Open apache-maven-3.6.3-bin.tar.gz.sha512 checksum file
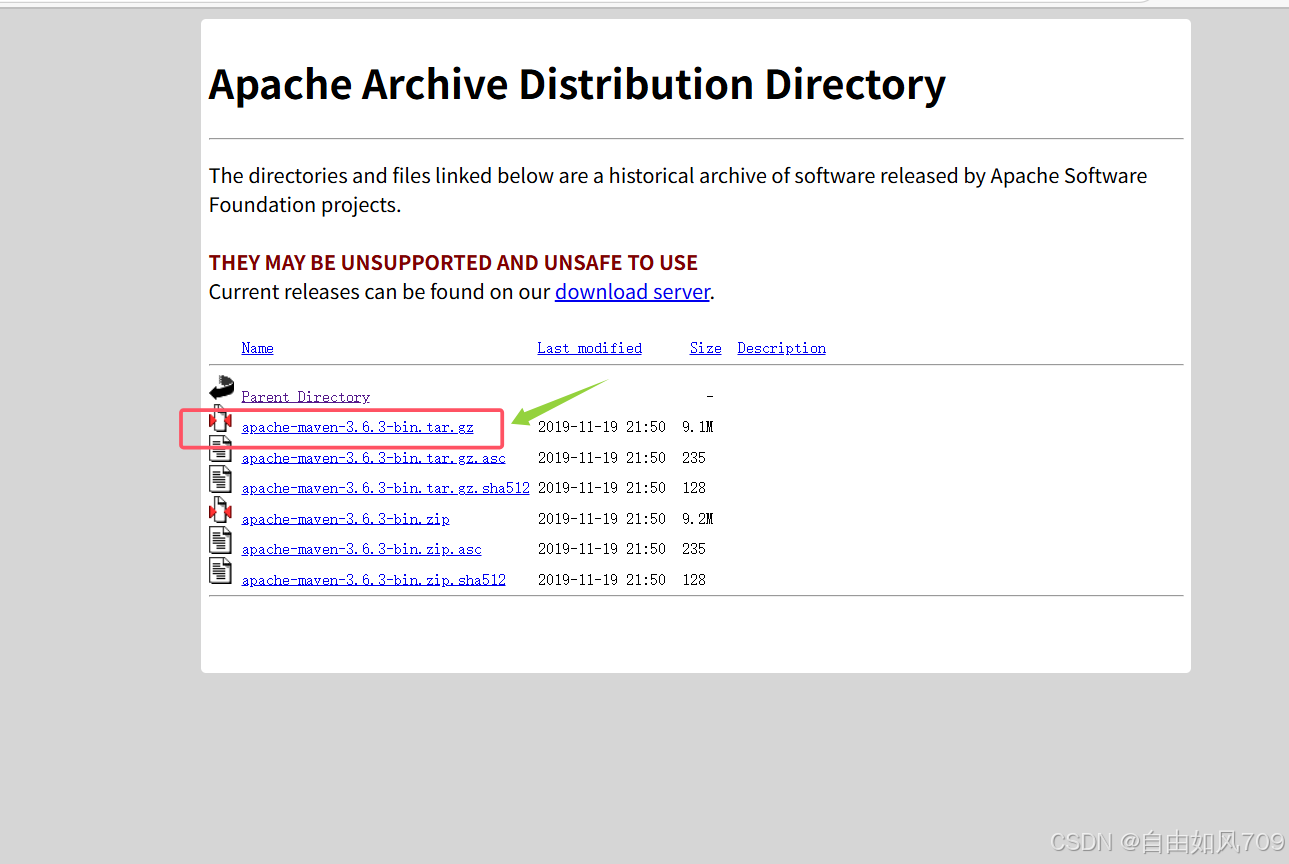The height and width of the screenshot is (864, 1289). click(x=385, y=488)
